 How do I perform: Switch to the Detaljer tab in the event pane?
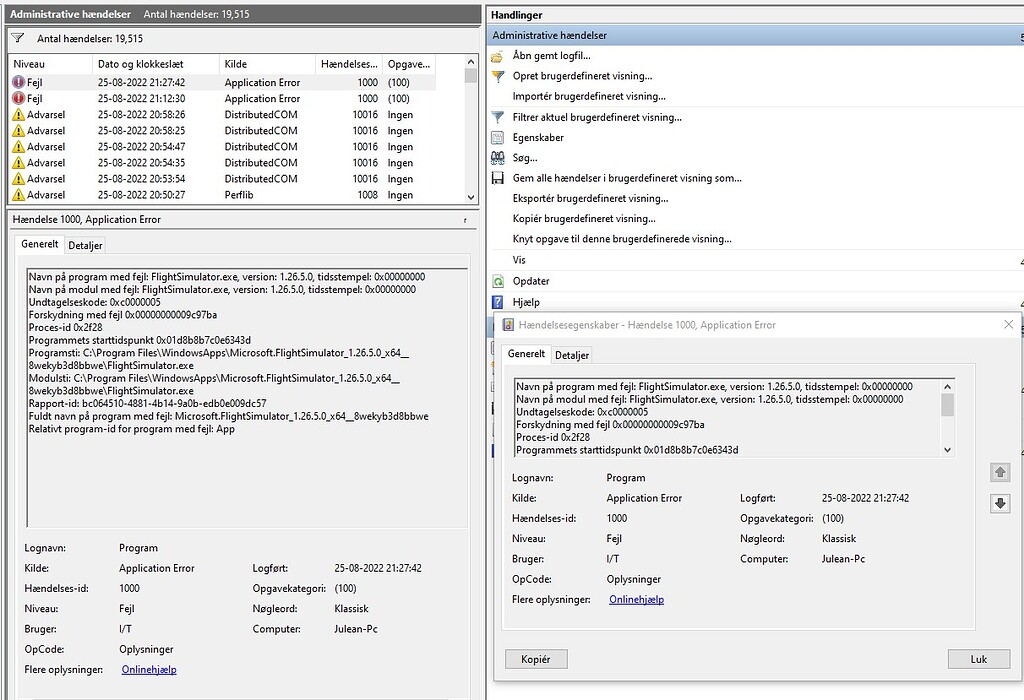coord(85,244)
